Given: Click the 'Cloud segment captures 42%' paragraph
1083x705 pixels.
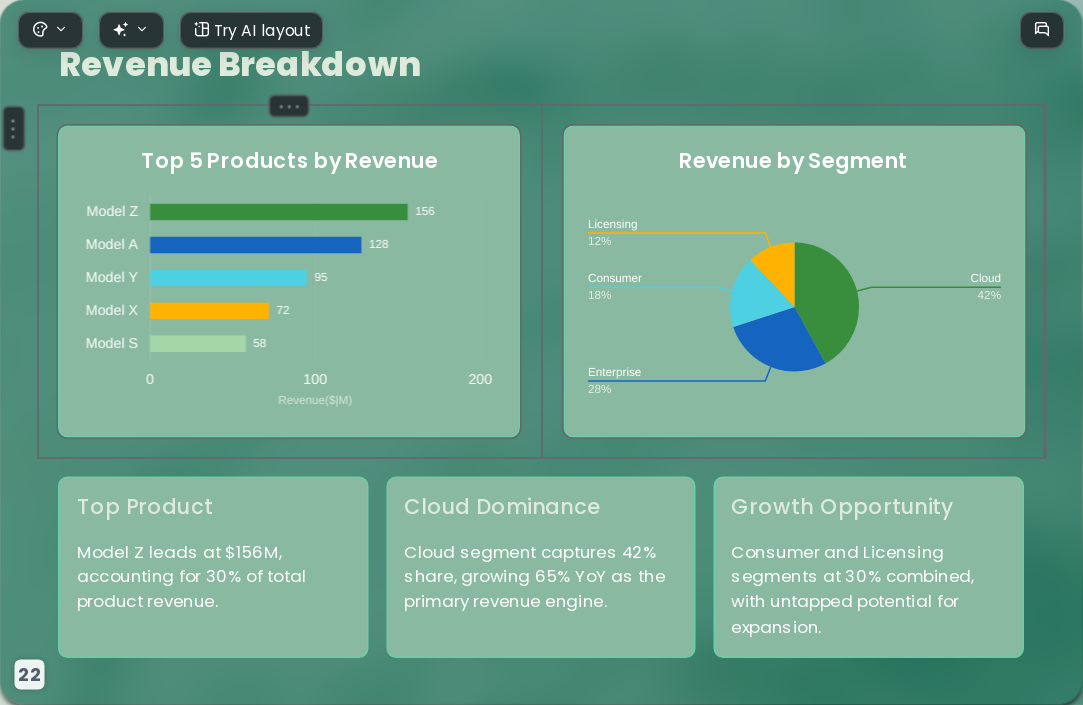Looking at the screenshot, I should [535, 577].
